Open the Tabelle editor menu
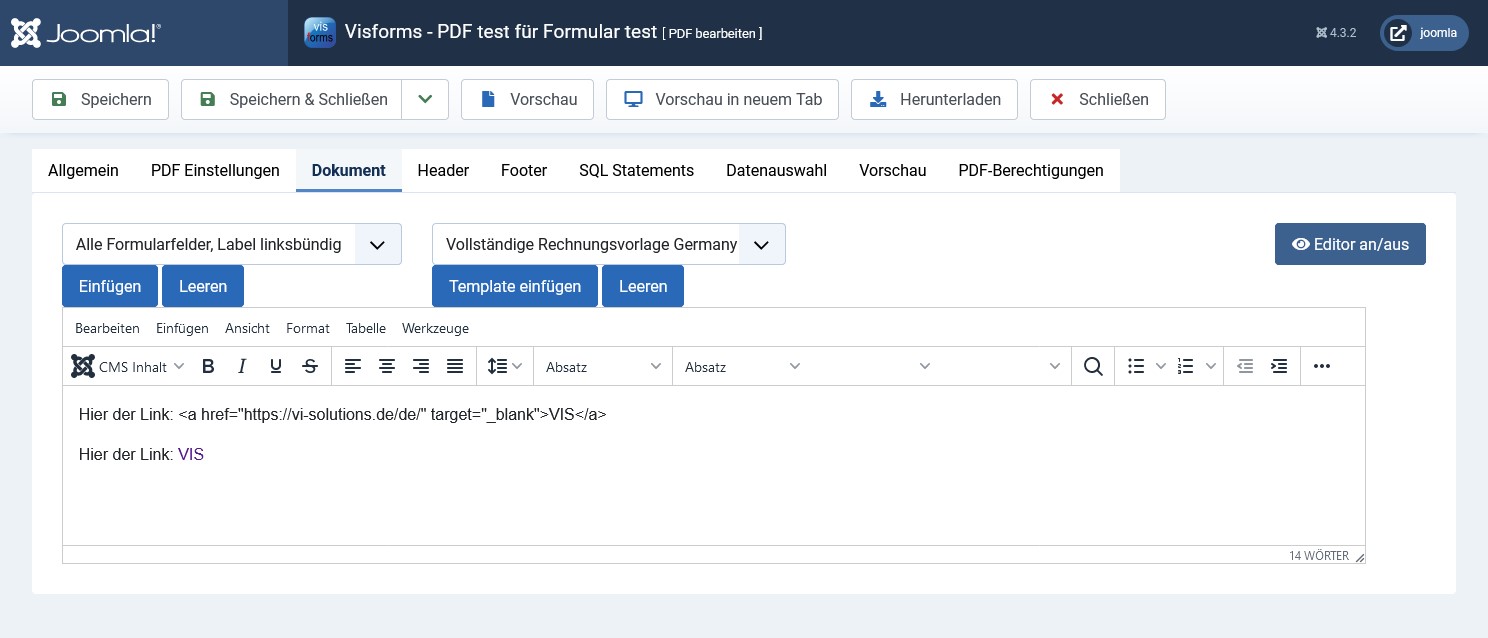 [x=366, y=328]
